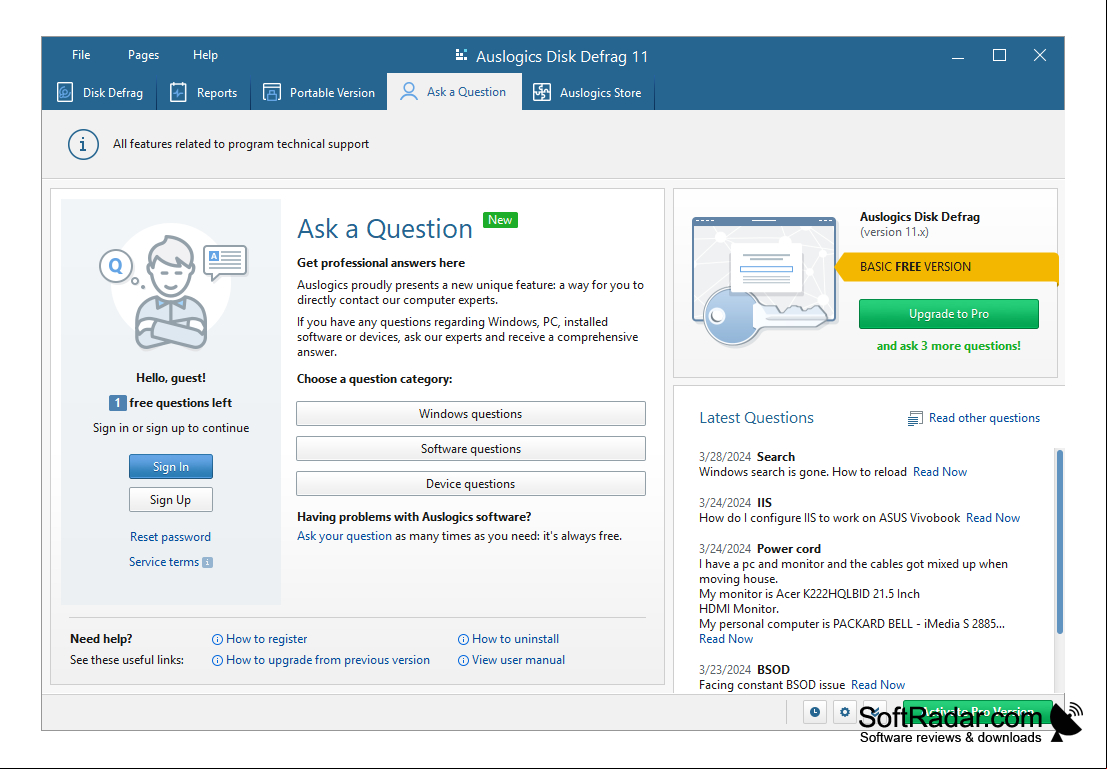Switch to the Reports tab
Screen dimensions: 1107x769
203,93
